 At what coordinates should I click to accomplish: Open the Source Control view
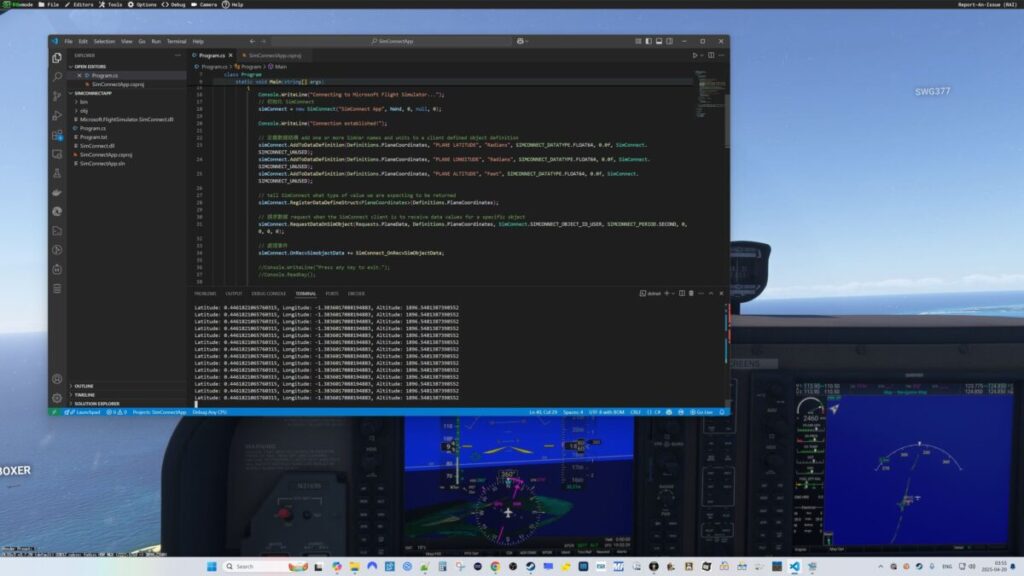tap(57, 97)
